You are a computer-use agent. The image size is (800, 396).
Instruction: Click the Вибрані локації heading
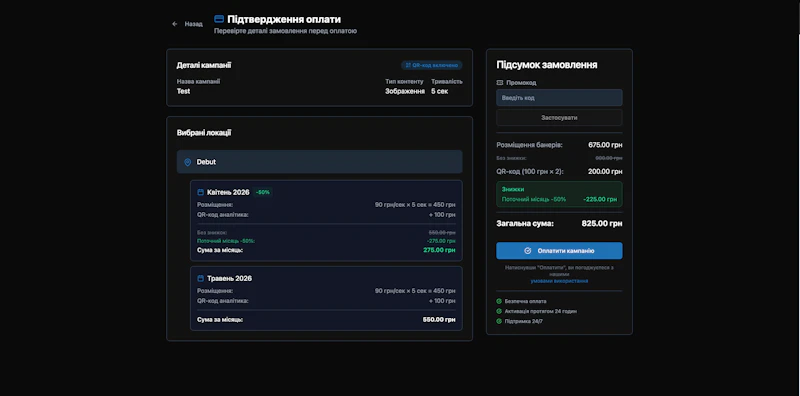point(204,133)
